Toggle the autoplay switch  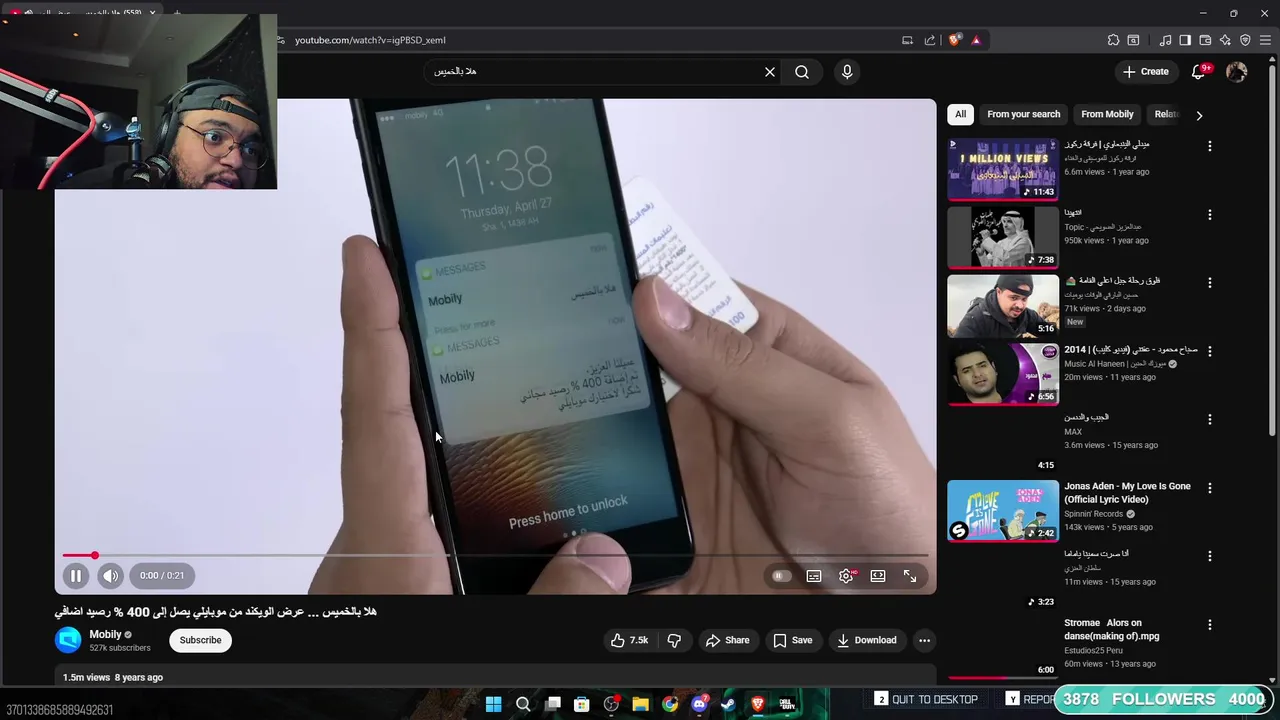pos(781,576)
